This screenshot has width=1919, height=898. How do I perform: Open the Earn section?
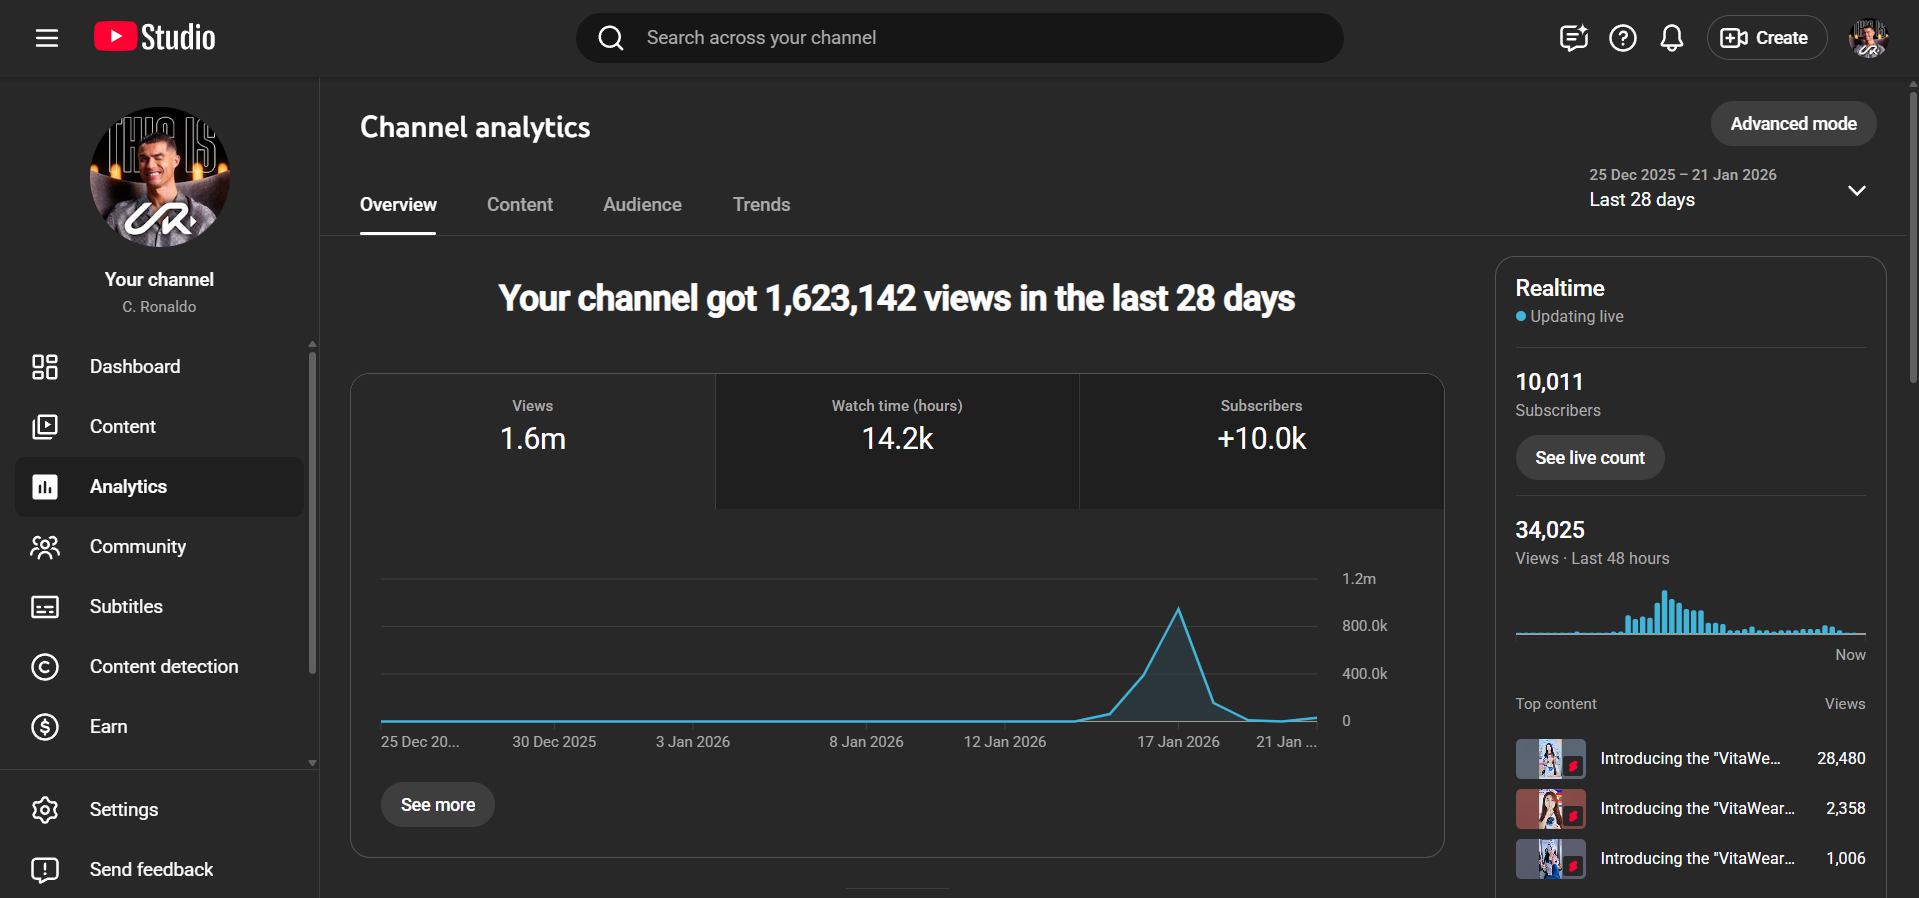click(108, 727)
